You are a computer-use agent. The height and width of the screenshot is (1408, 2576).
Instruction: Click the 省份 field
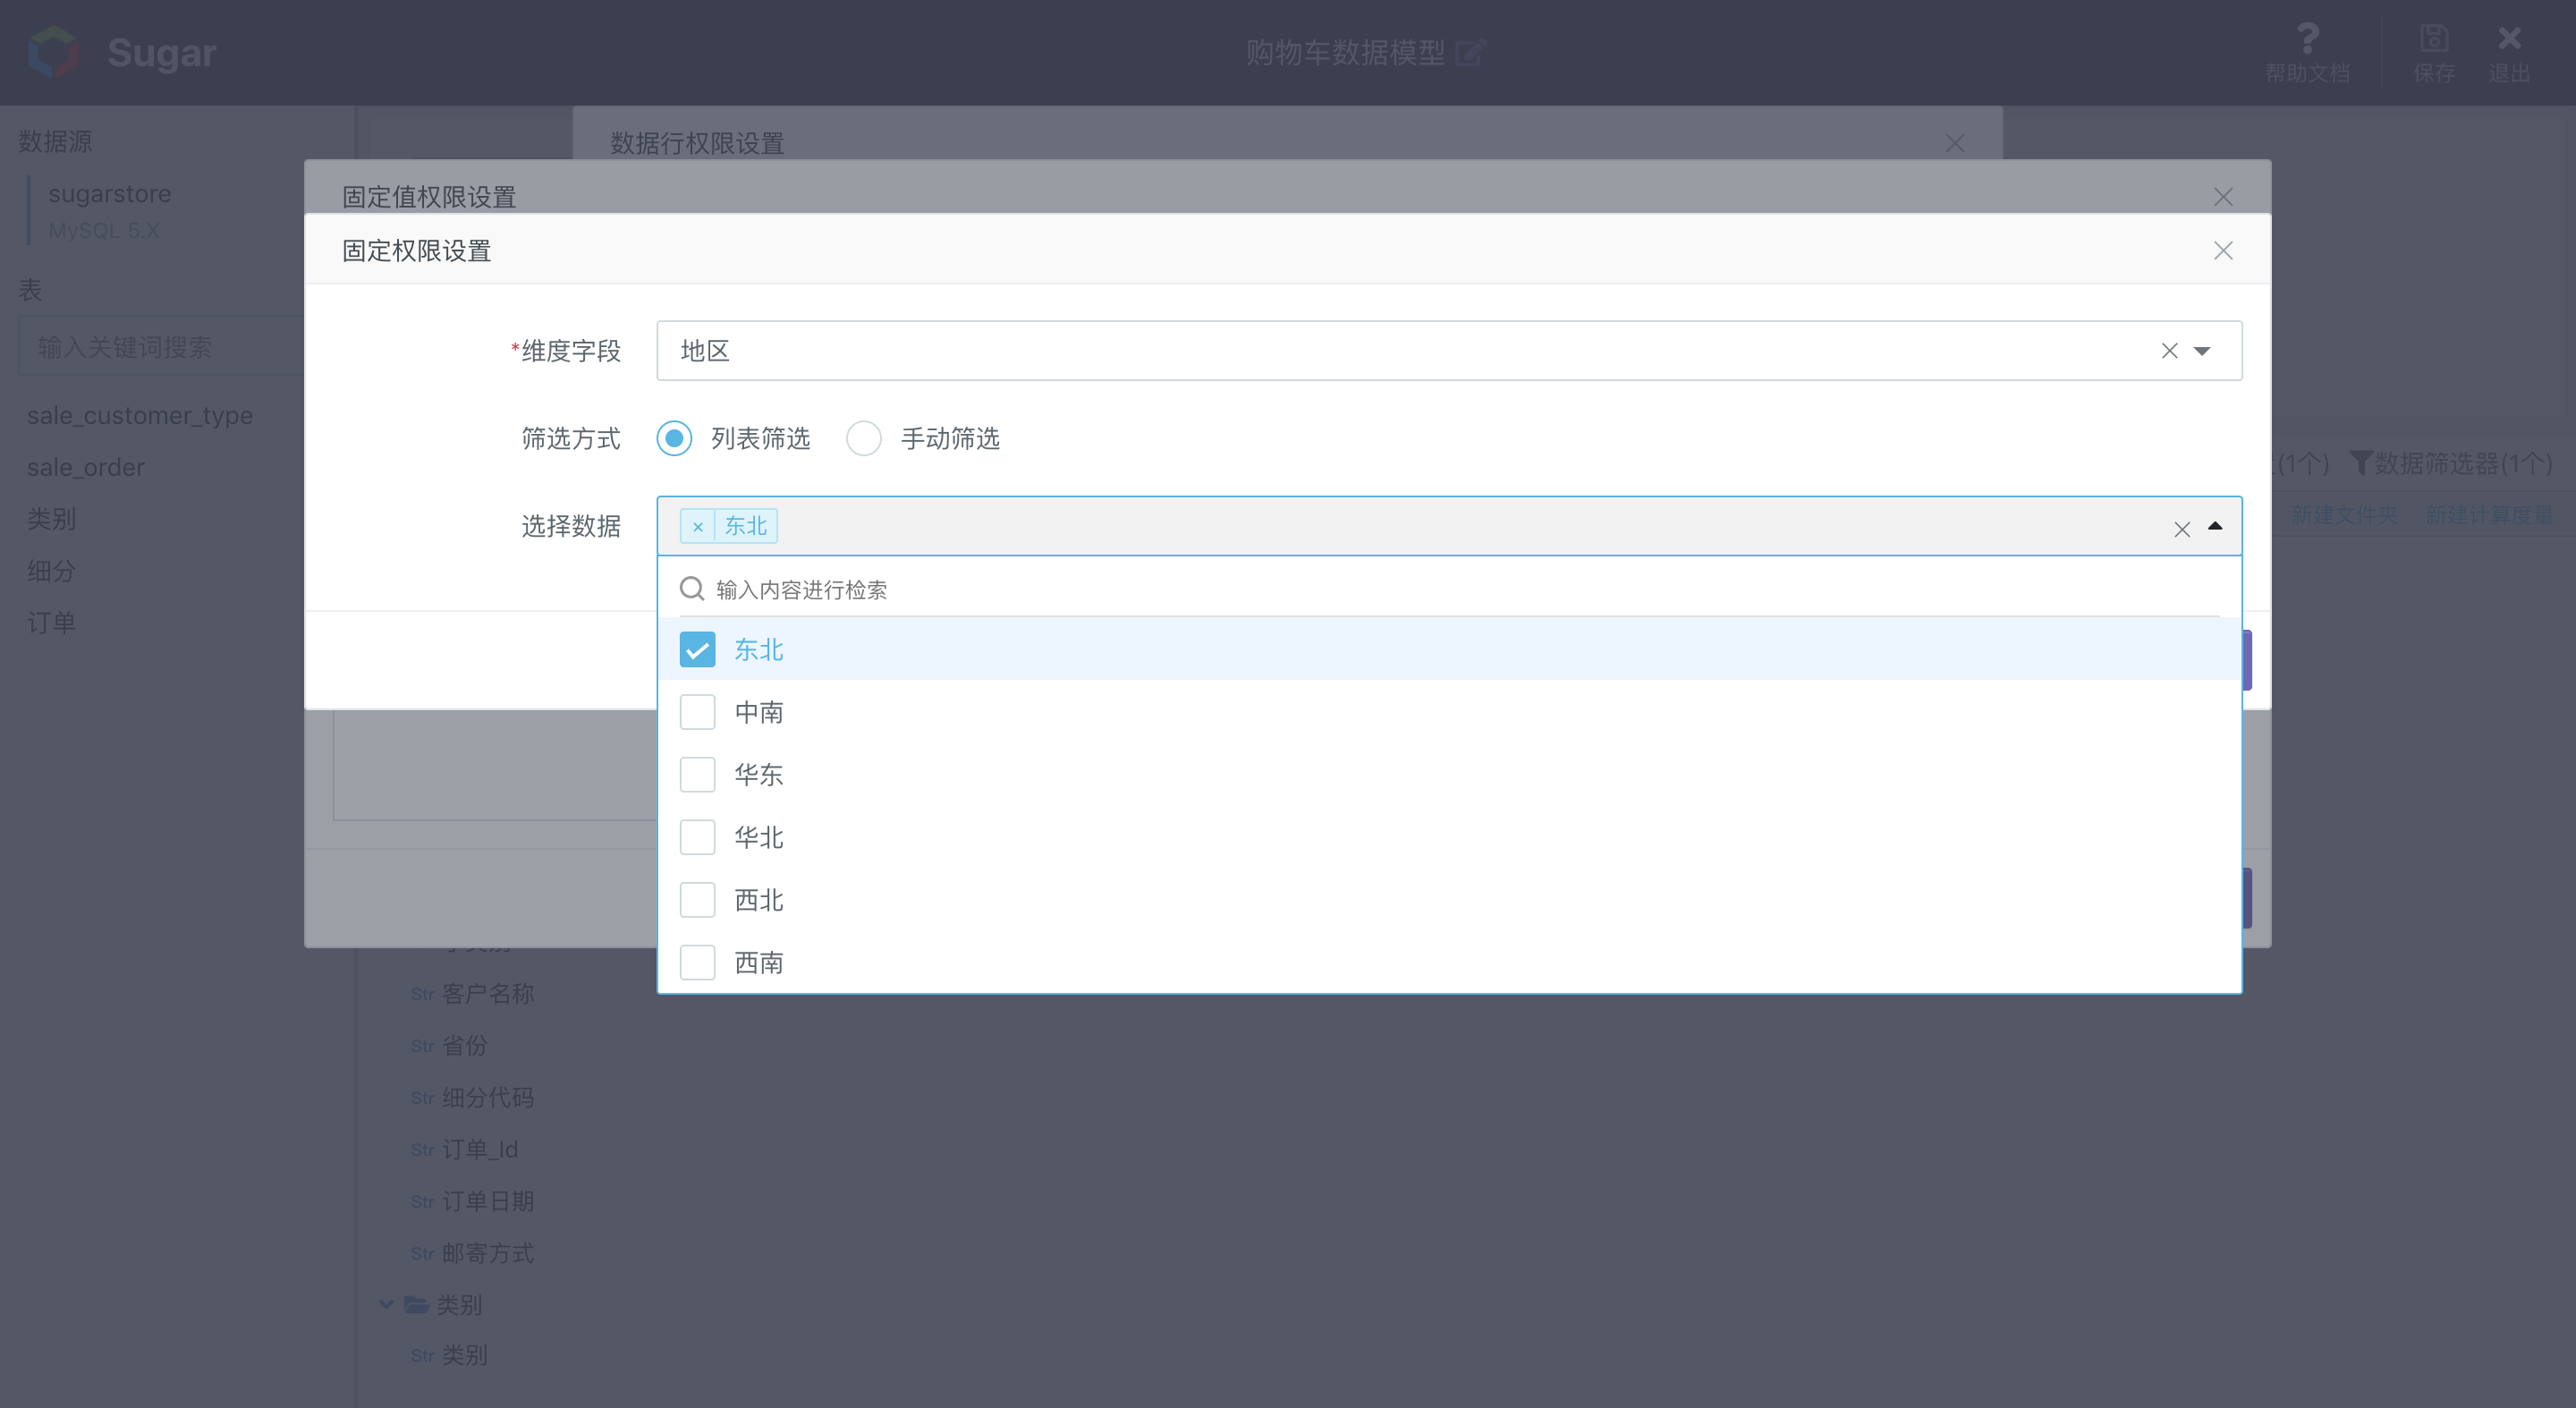click(465, 1046)
